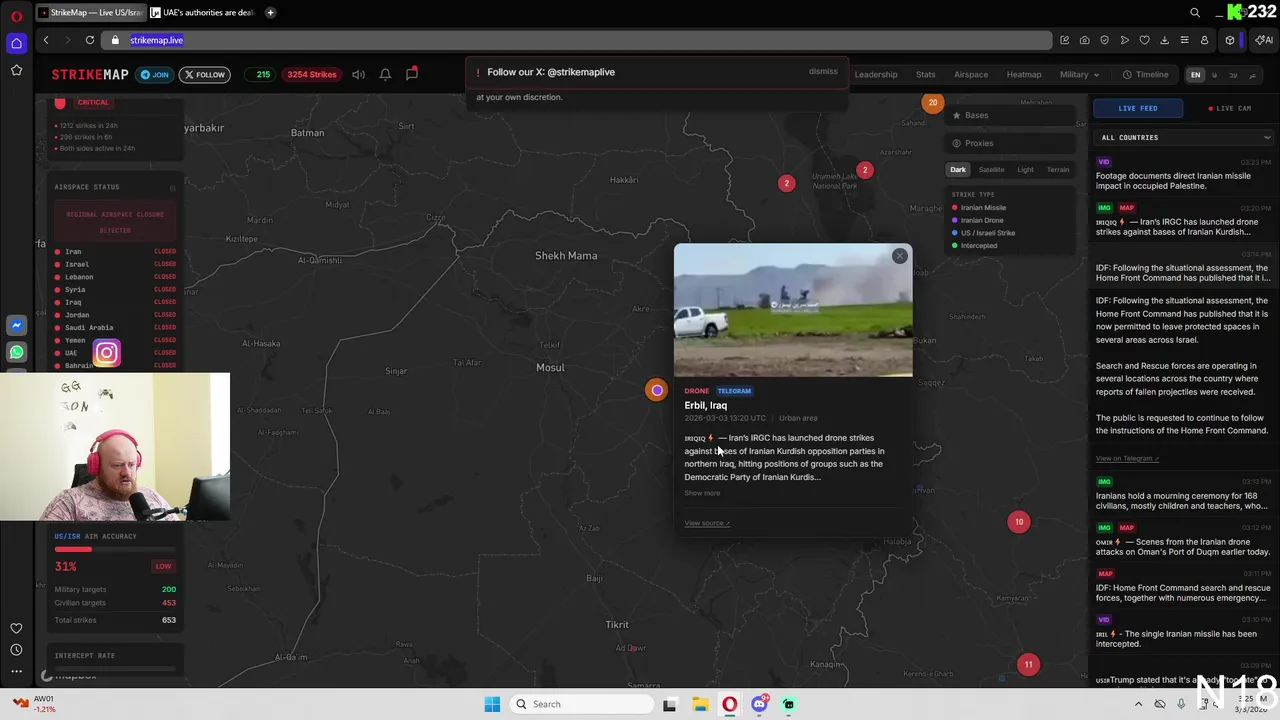1280x720 pixels.
Task: Open WhatsApp in the Opera sidebar
Action: pos(16,352)
